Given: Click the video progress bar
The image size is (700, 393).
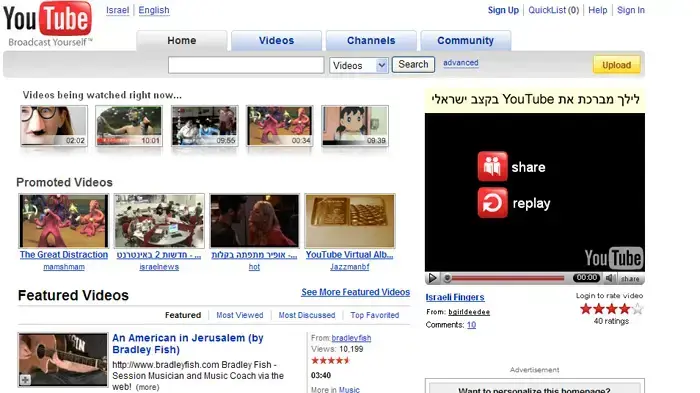Looking at the screenshot, I should (x=508, y=278).
